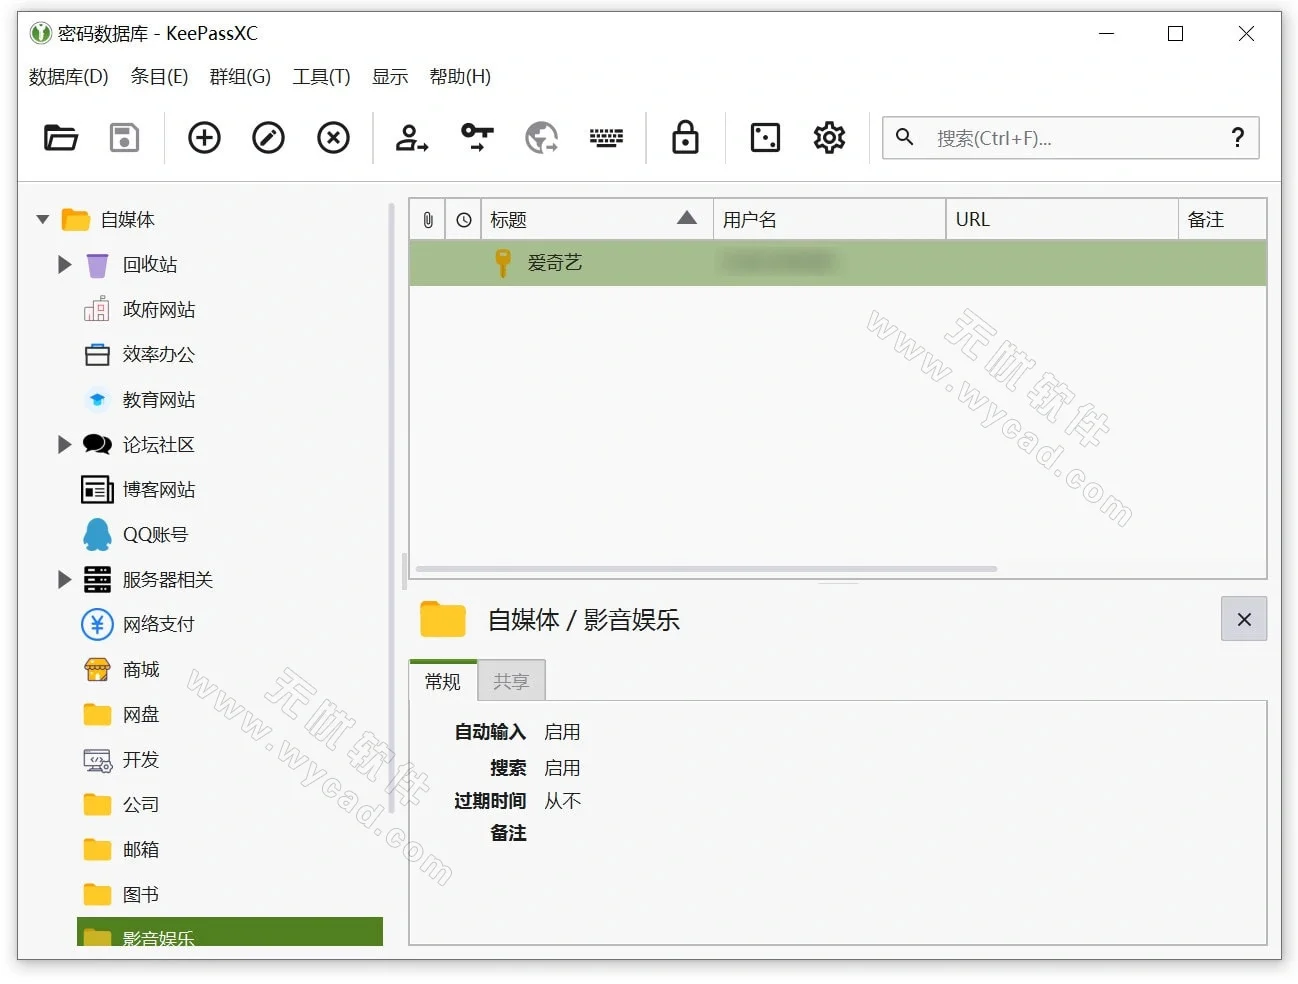Open the 工具 menu
Image resolution: width=1298 pixels, height=984 pixels.
(320, 76)
